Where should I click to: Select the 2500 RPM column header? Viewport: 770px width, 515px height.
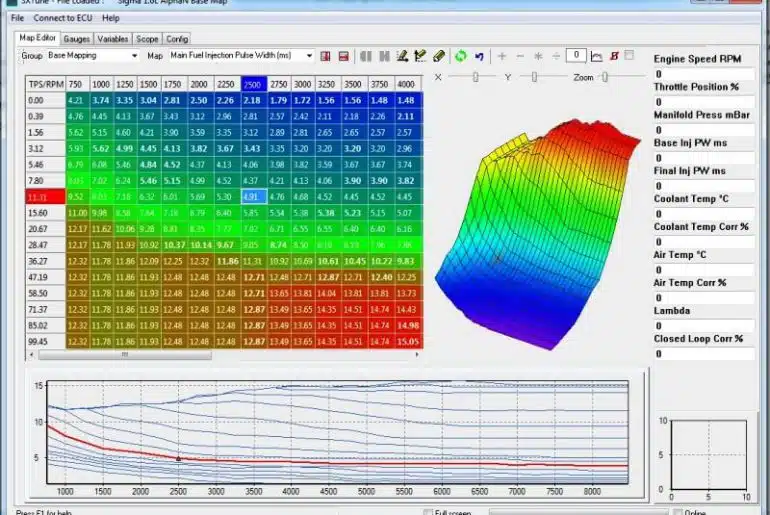tap(253, 84)
